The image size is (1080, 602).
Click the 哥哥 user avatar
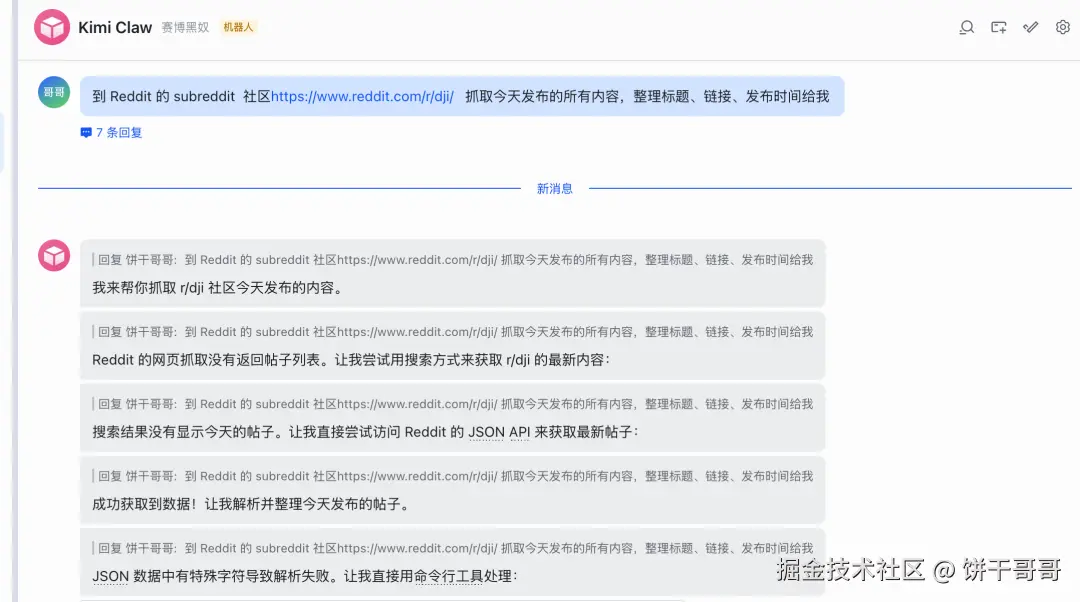(x=54, y=92)
